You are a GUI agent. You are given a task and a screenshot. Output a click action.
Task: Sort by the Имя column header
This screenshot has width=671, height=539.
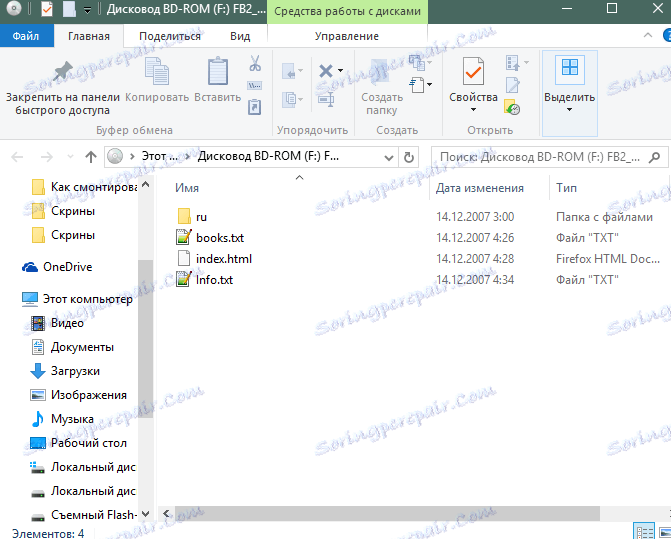click(187, 188)
